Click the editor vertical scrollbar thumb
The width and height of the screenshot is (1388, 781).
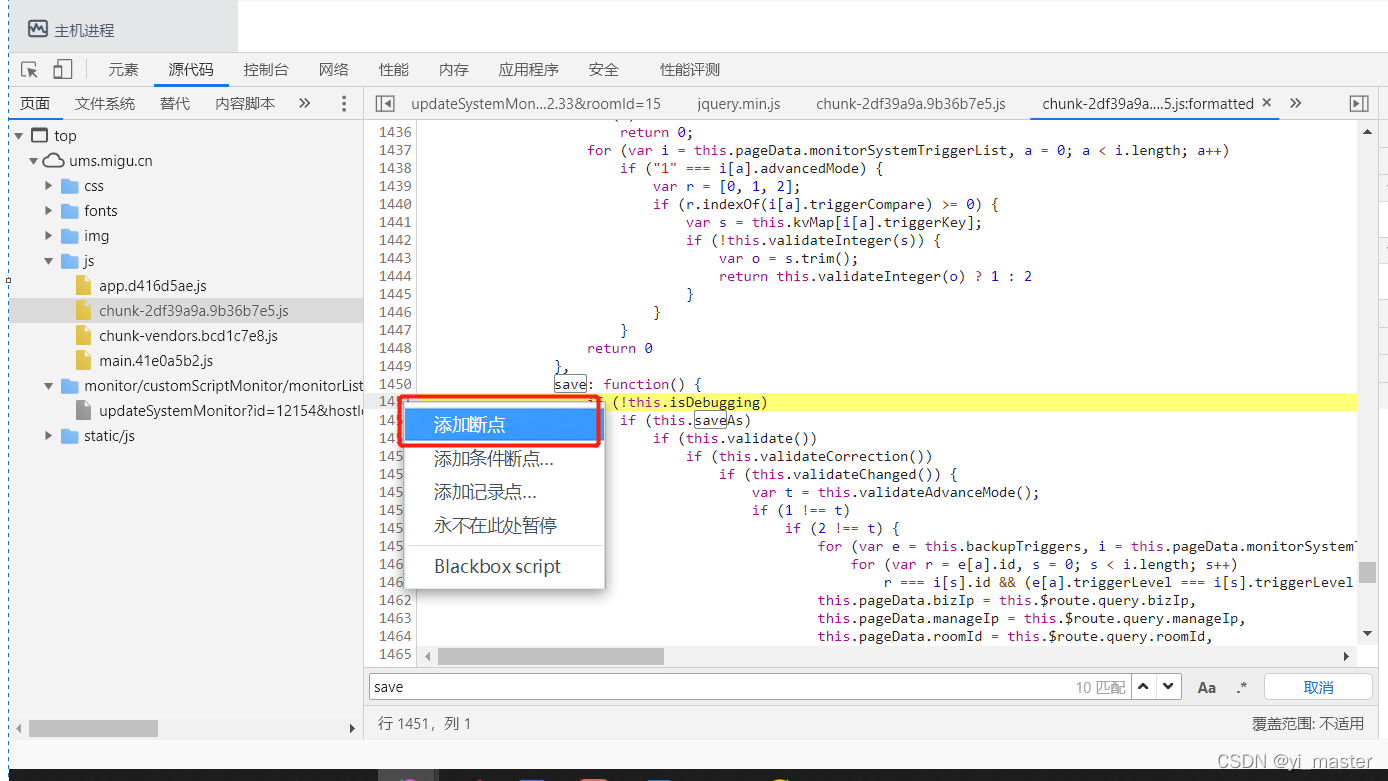tap(1367, 572)
